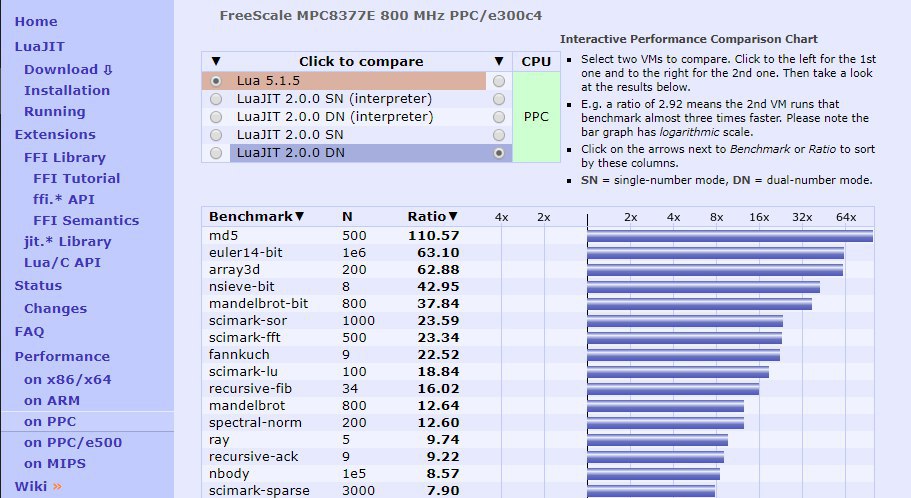Open FFI Semantics page
The width and height of the screenshot is (911, 498).
[86, 220]
